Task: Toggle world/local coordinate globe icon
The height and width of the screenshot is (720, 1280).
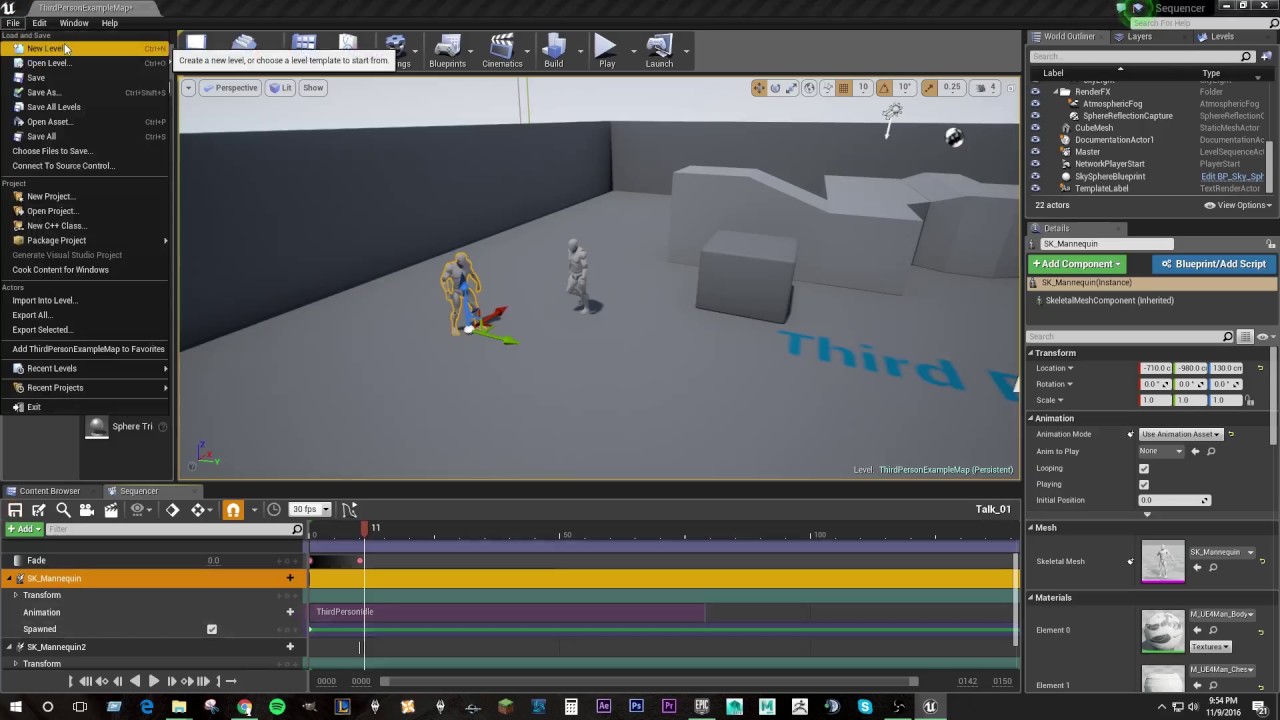Action: [809, 88]
